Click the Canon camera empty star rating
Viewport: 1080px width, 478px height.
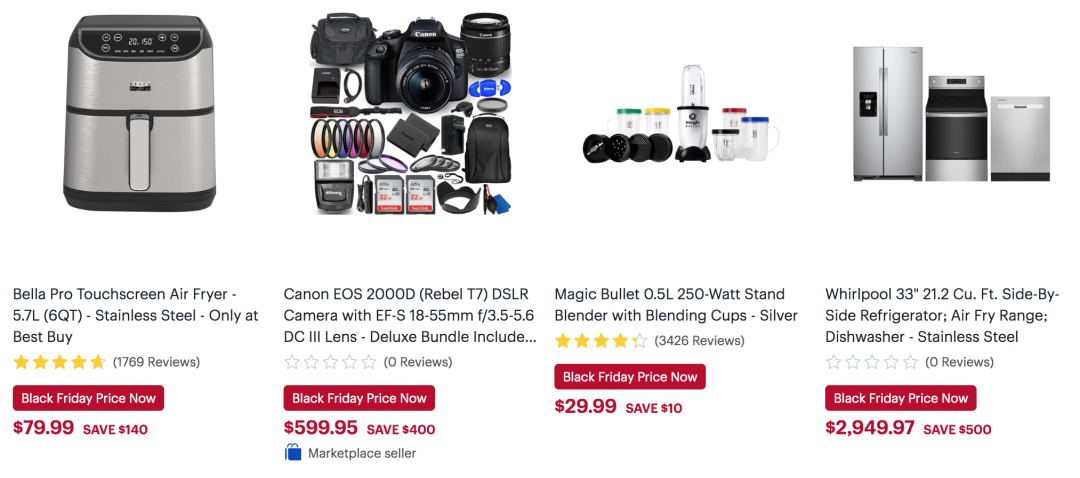coord(330,362)
